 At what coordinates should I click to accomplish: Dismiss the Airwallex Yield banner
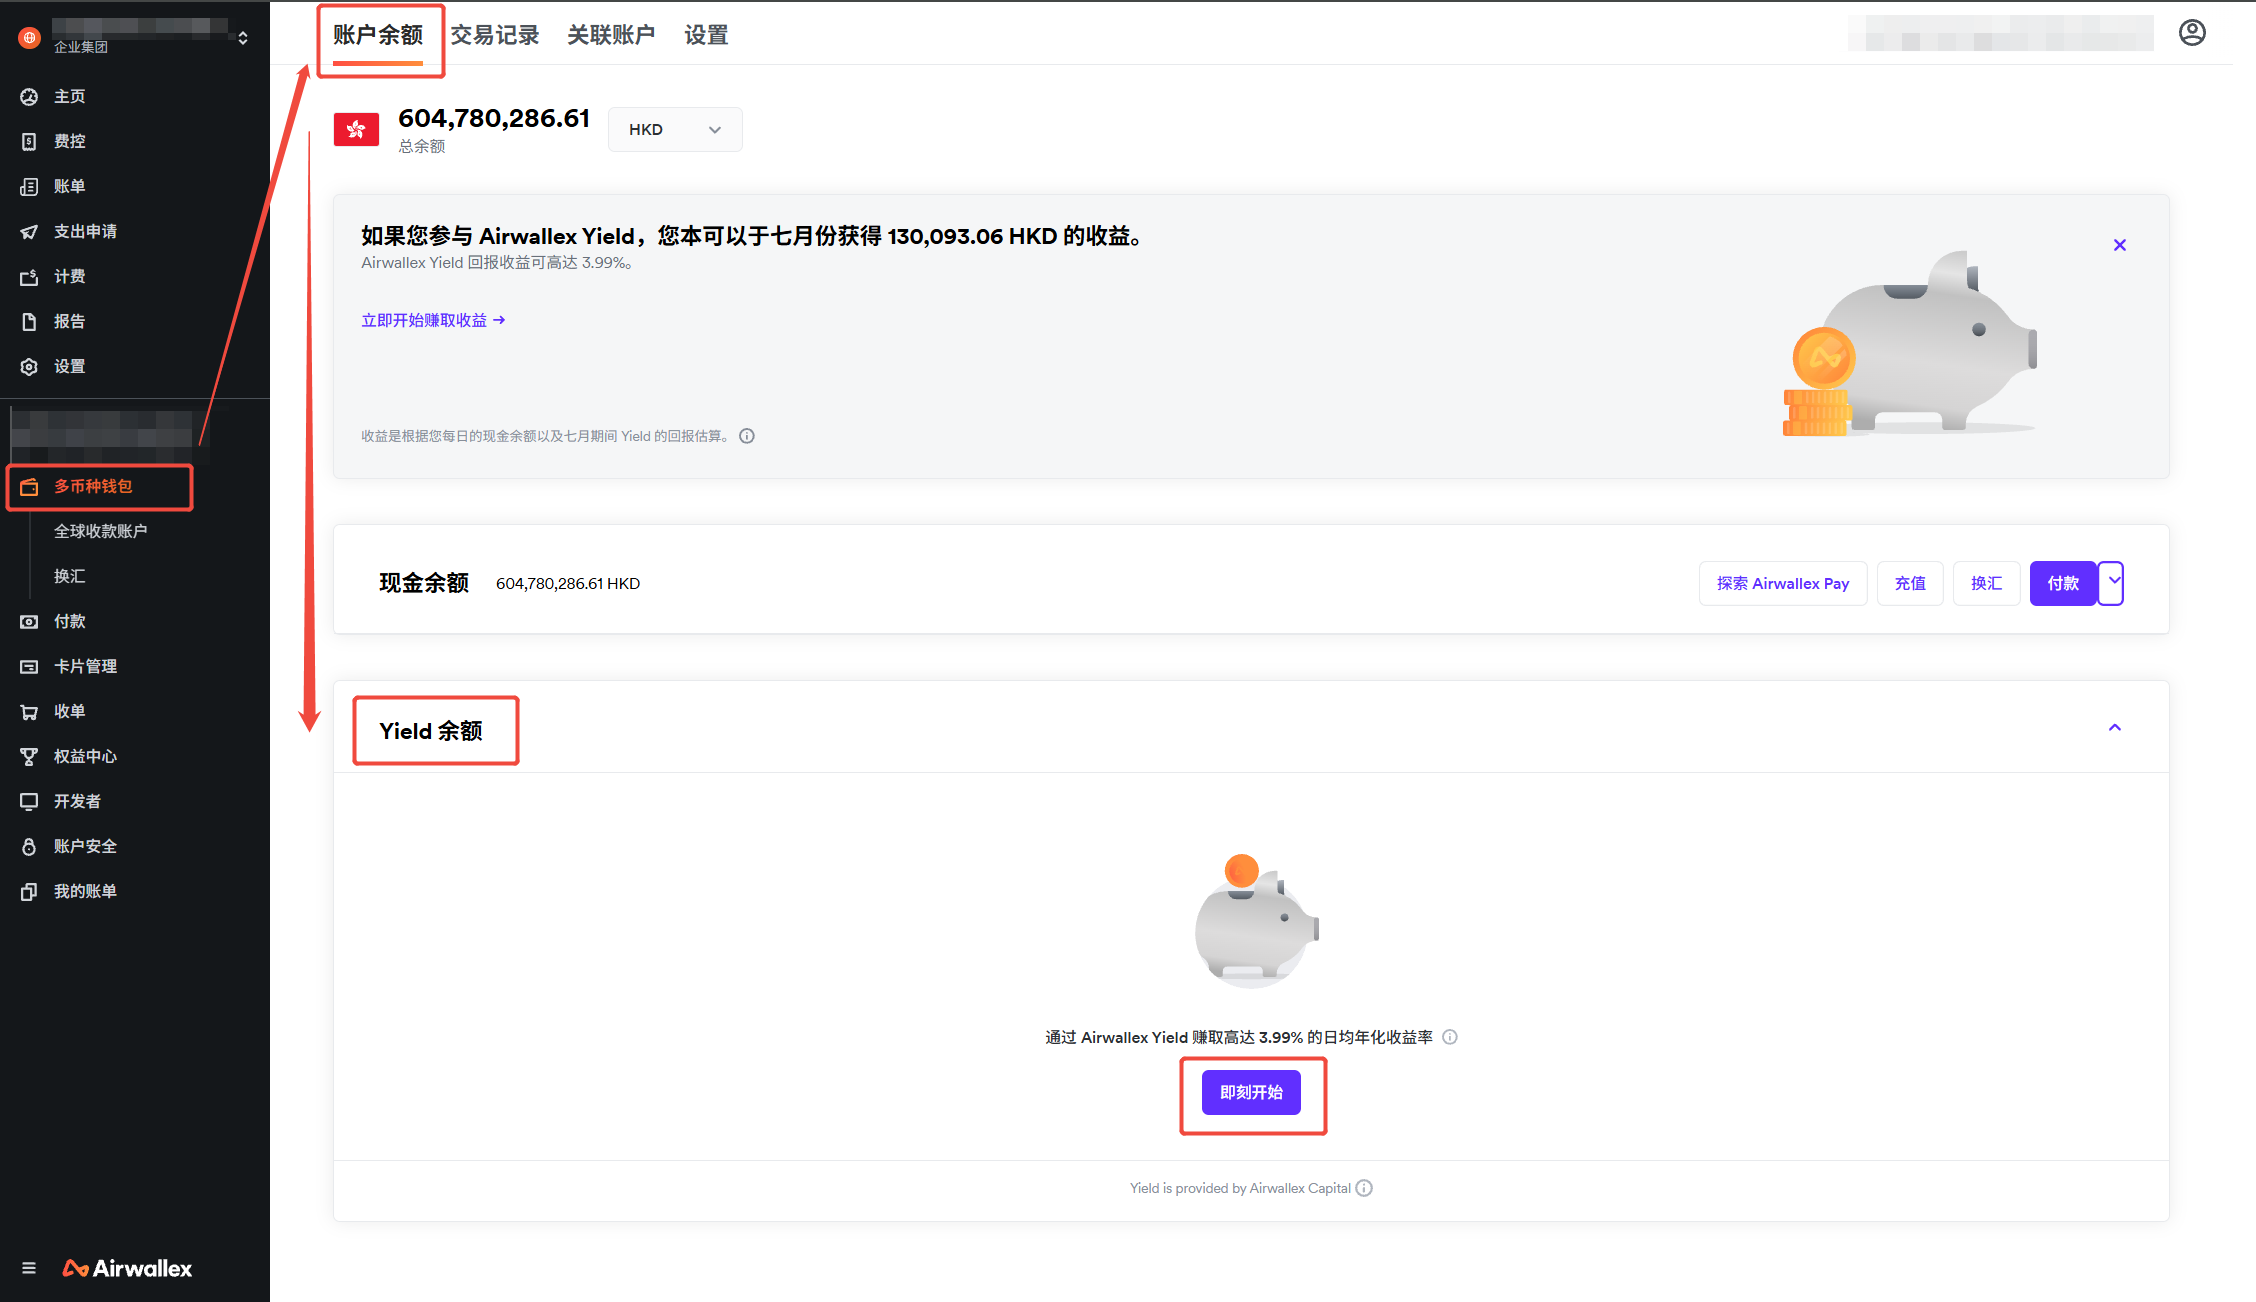click(2119, 245)
